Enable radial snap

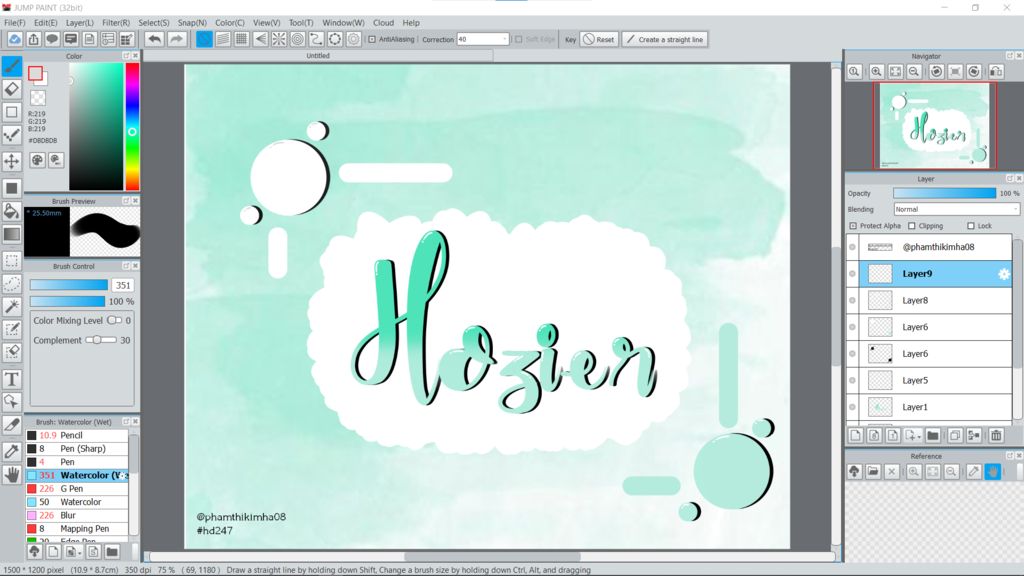[279, 39]
